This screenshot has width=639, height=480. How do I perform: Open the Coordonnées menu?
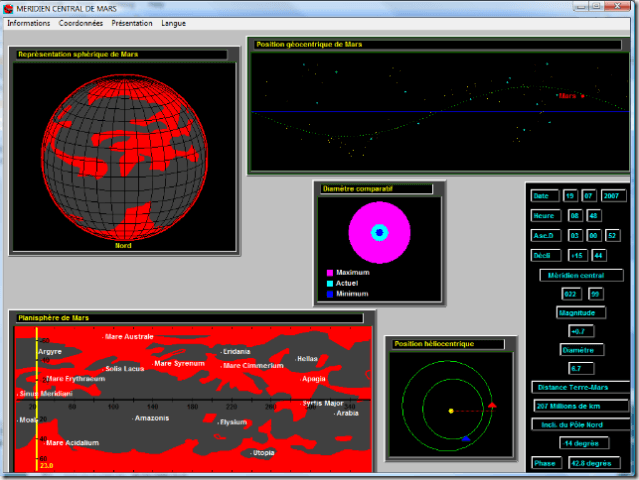click(80, 22)
